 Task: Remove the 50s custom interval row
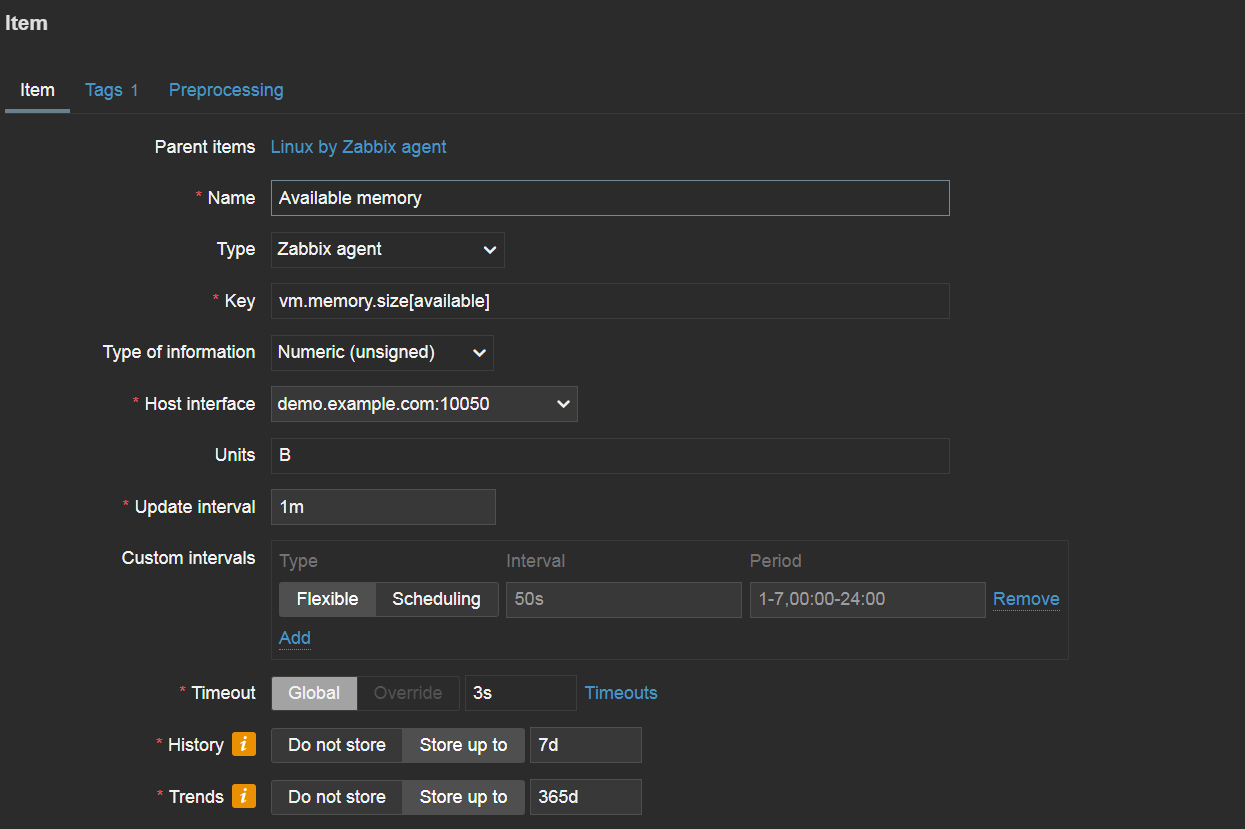(x=1026, y=599)
